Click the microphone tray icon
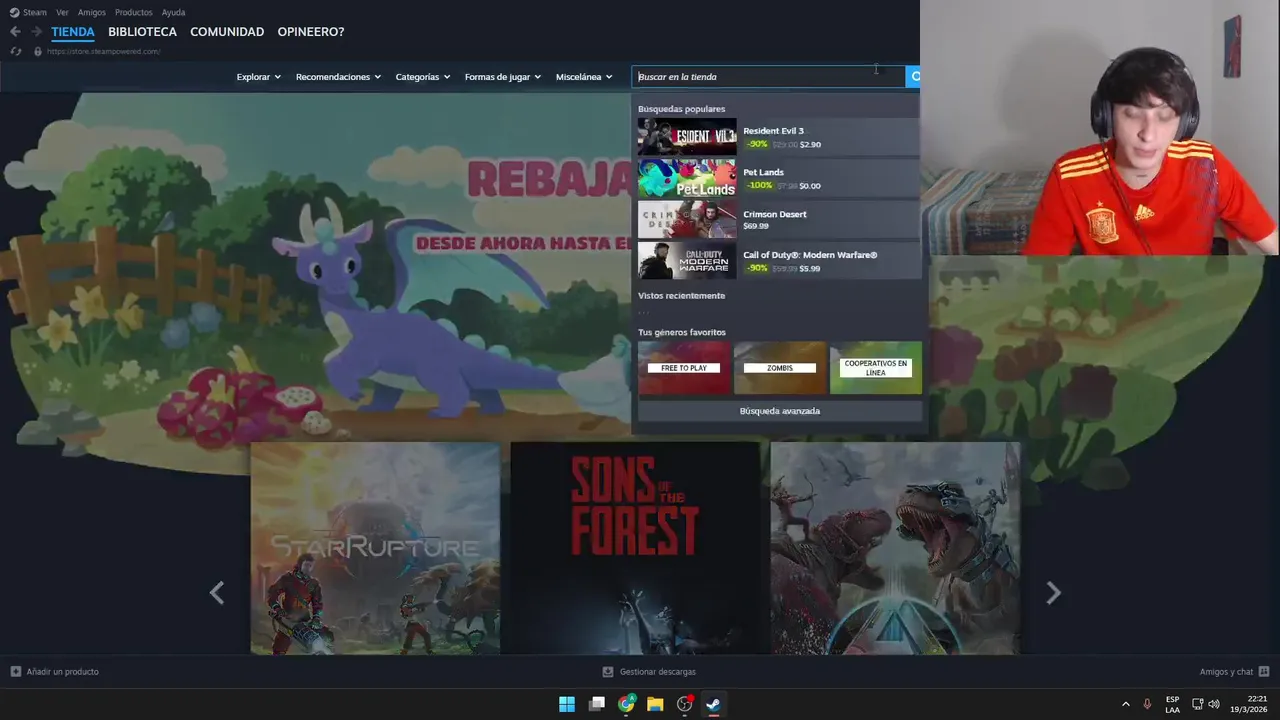Image resolution: width=1280 pixels, height=720 pixels. point(1147,704)
